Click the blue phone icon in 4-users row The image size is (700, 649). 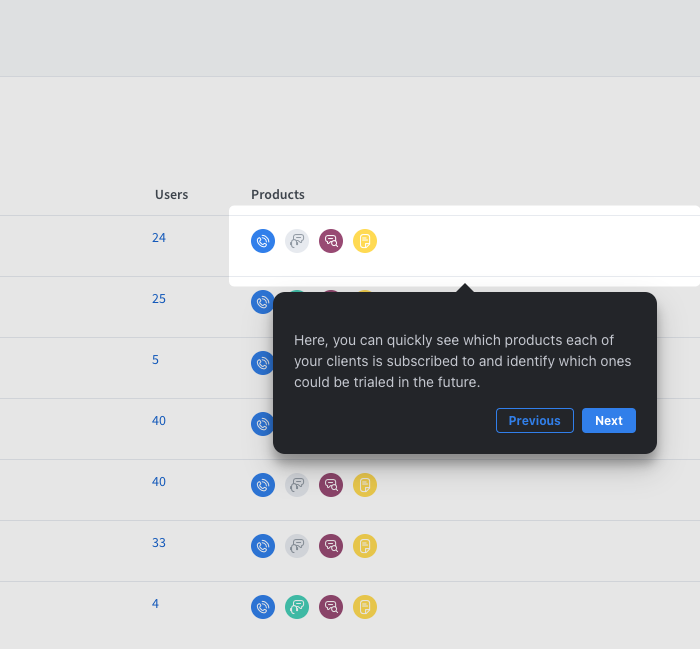click(x=263, y=607)
